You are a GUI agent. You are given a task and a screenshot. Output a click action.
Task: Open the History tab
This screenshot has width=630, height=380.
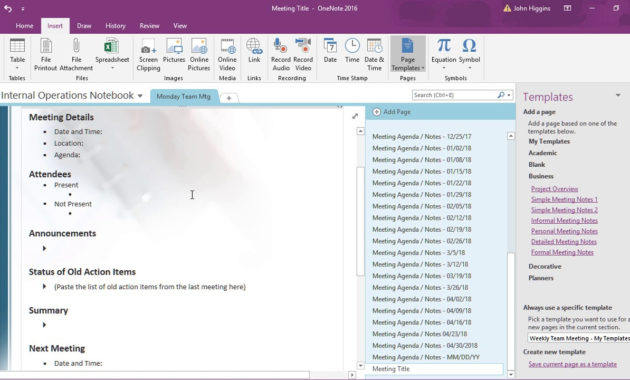tap(115, 26)
